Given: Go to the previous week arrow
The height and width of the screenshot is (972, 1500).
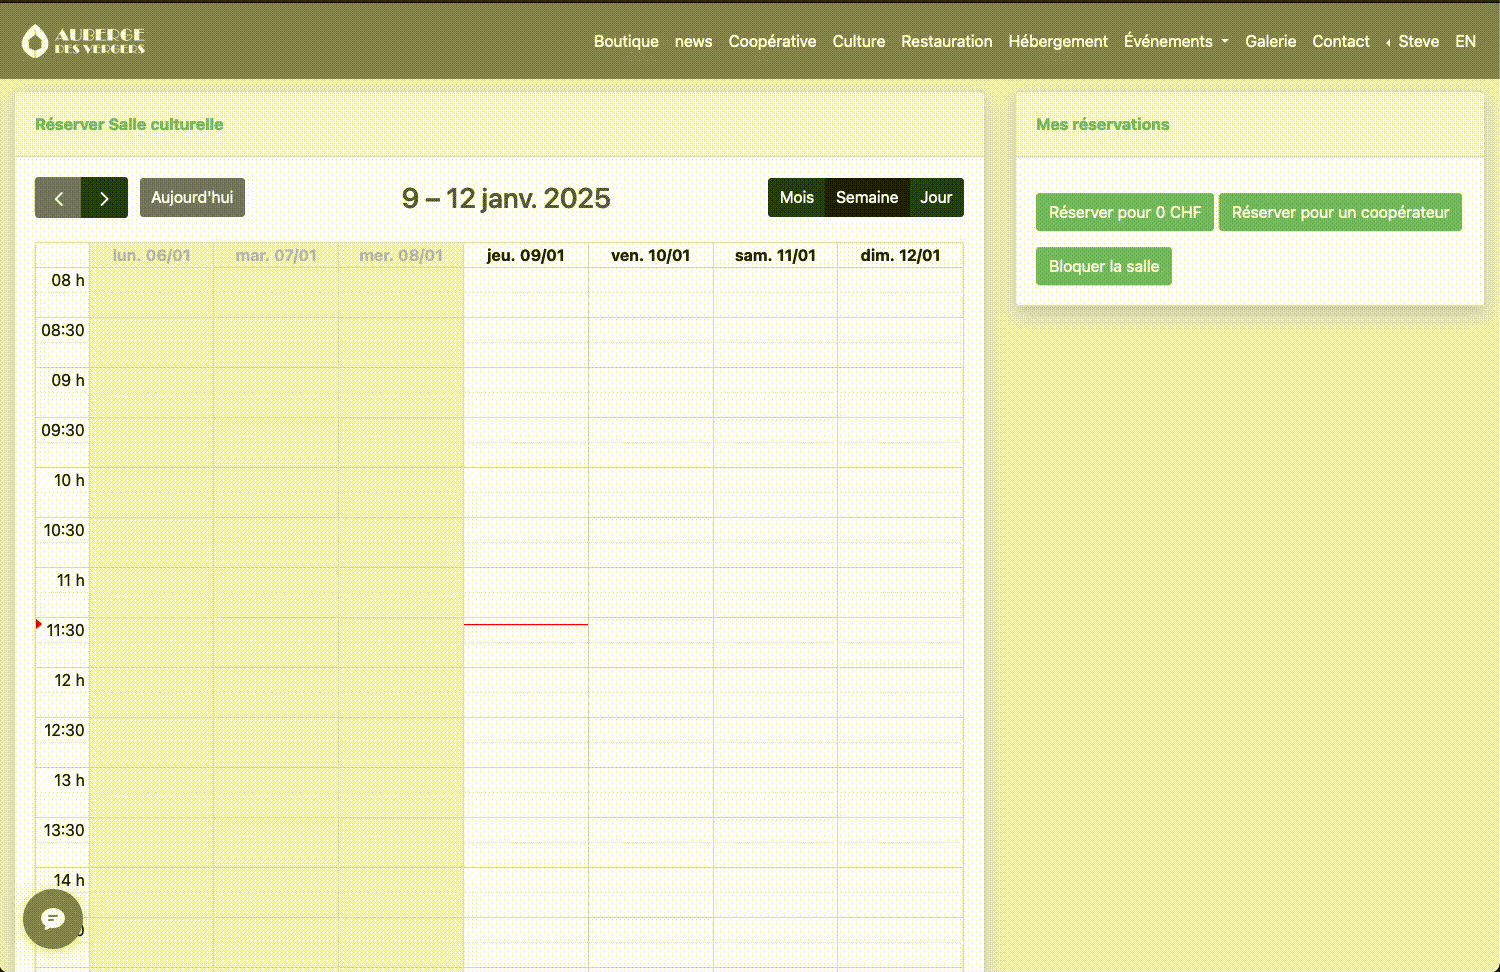Looking at the screenshot, I should pos(58,198).
